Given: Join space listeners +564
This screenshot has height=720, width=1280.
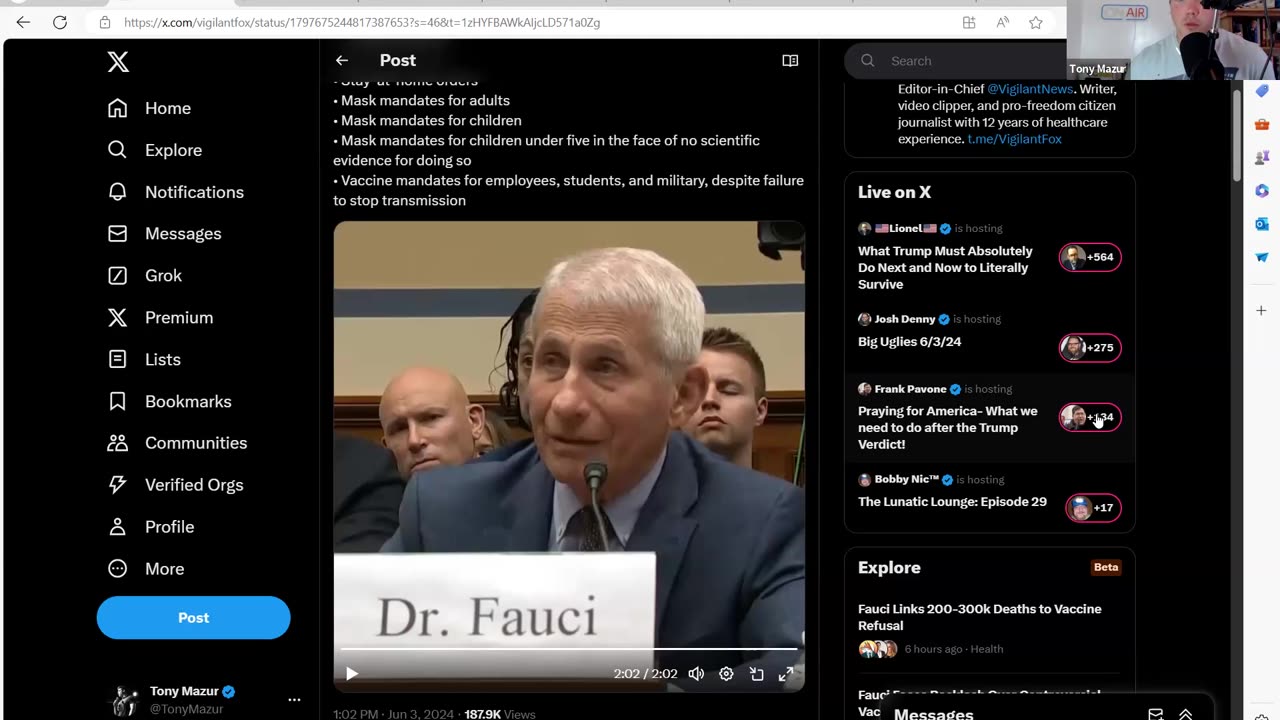Looking at the screenshot, I should pos(1090,257).
